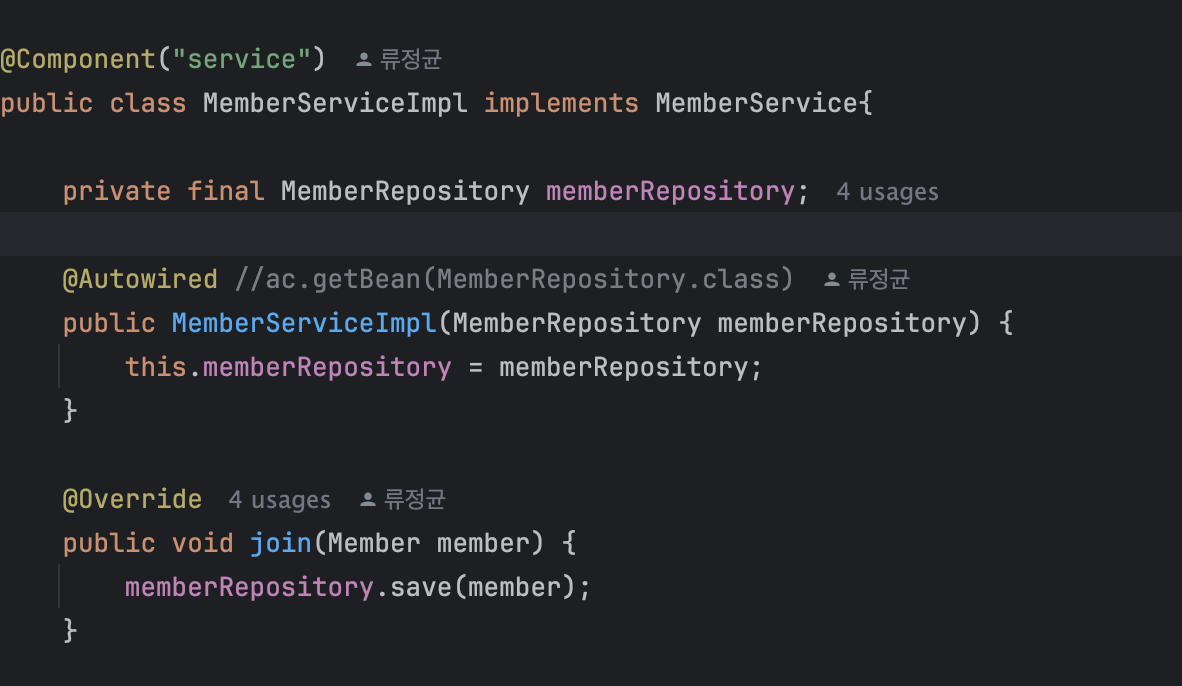
Task: Click the @Override annotation
Action: click(133, 499)
